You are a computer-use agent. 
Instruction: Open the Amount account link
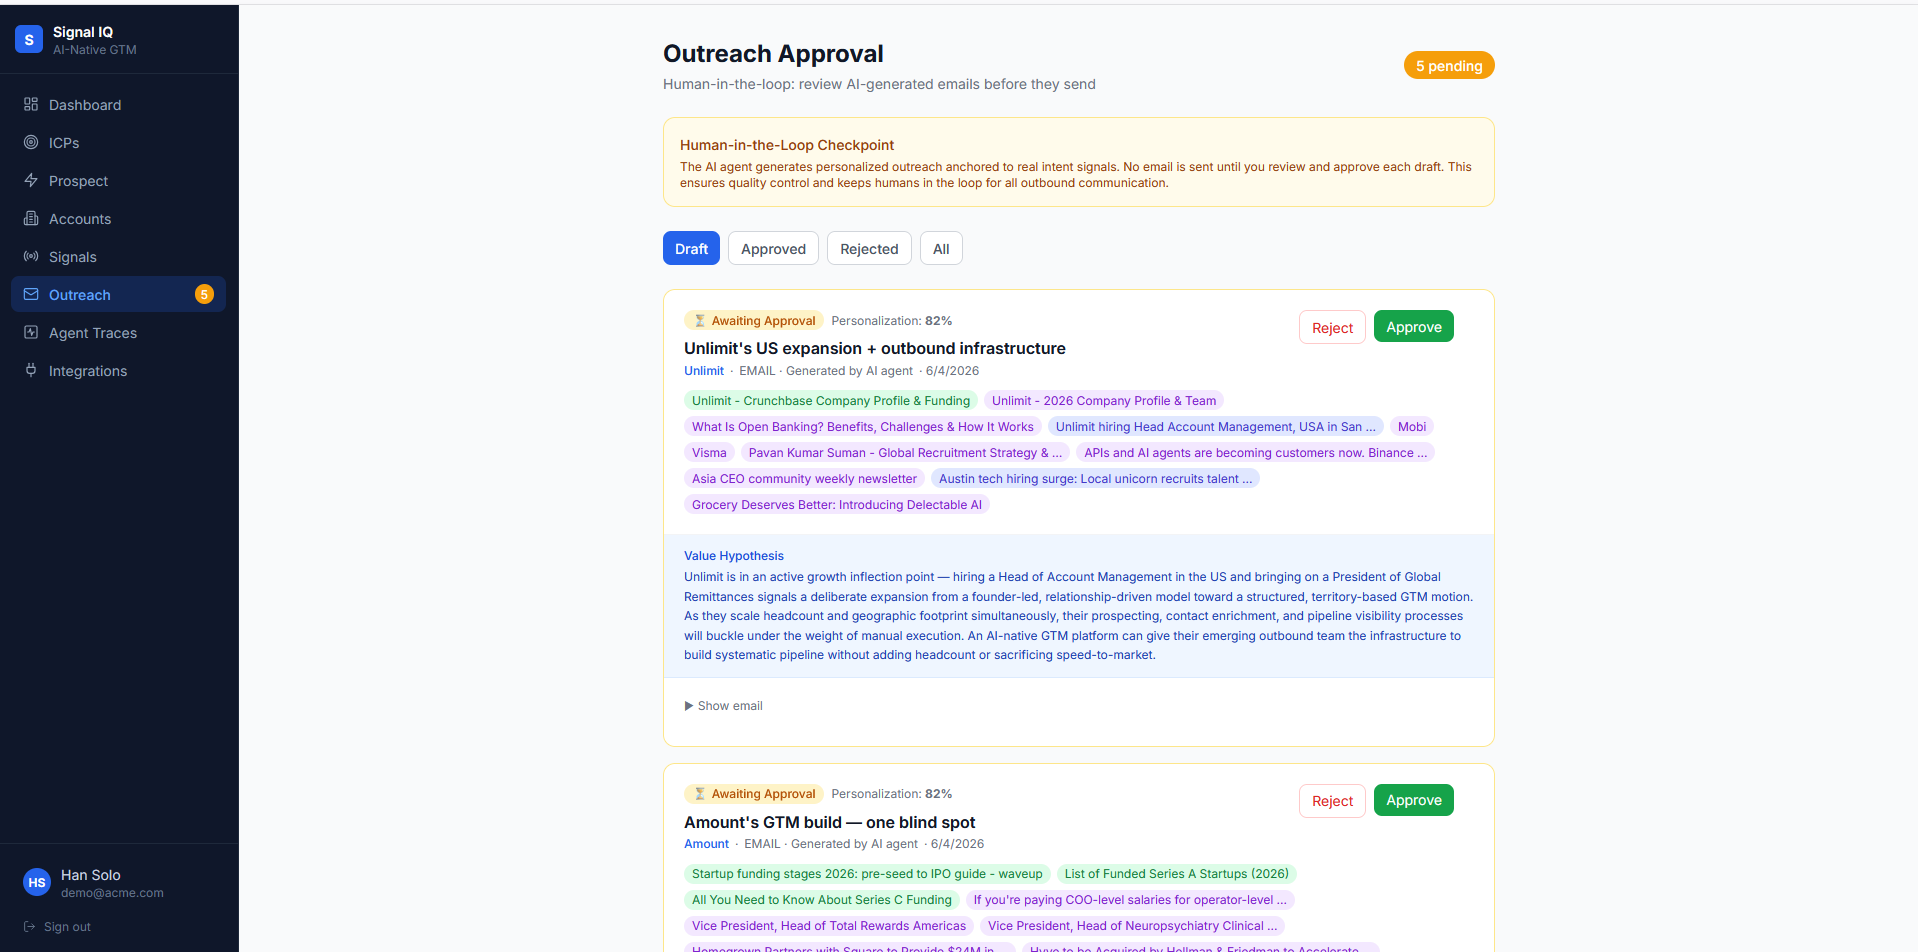pos(706,844)
